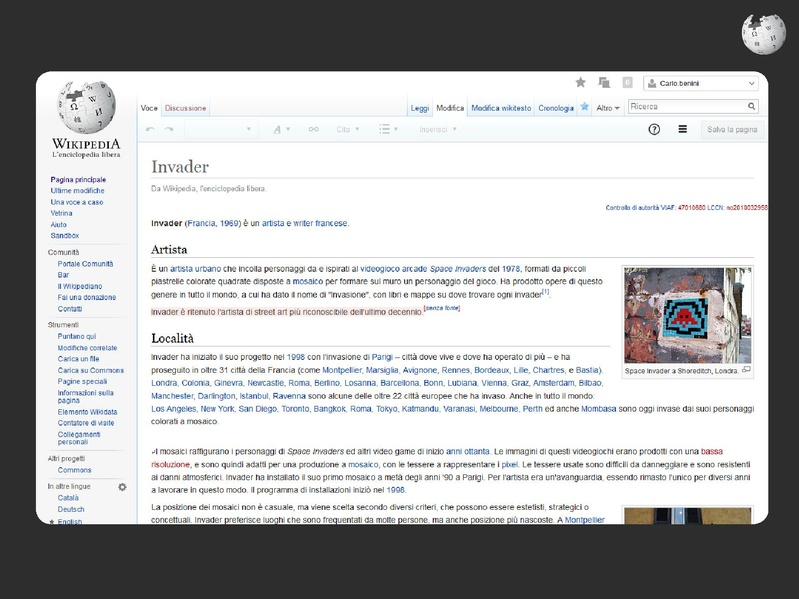
Task: Click the Artista section heading
Action: 169,250
